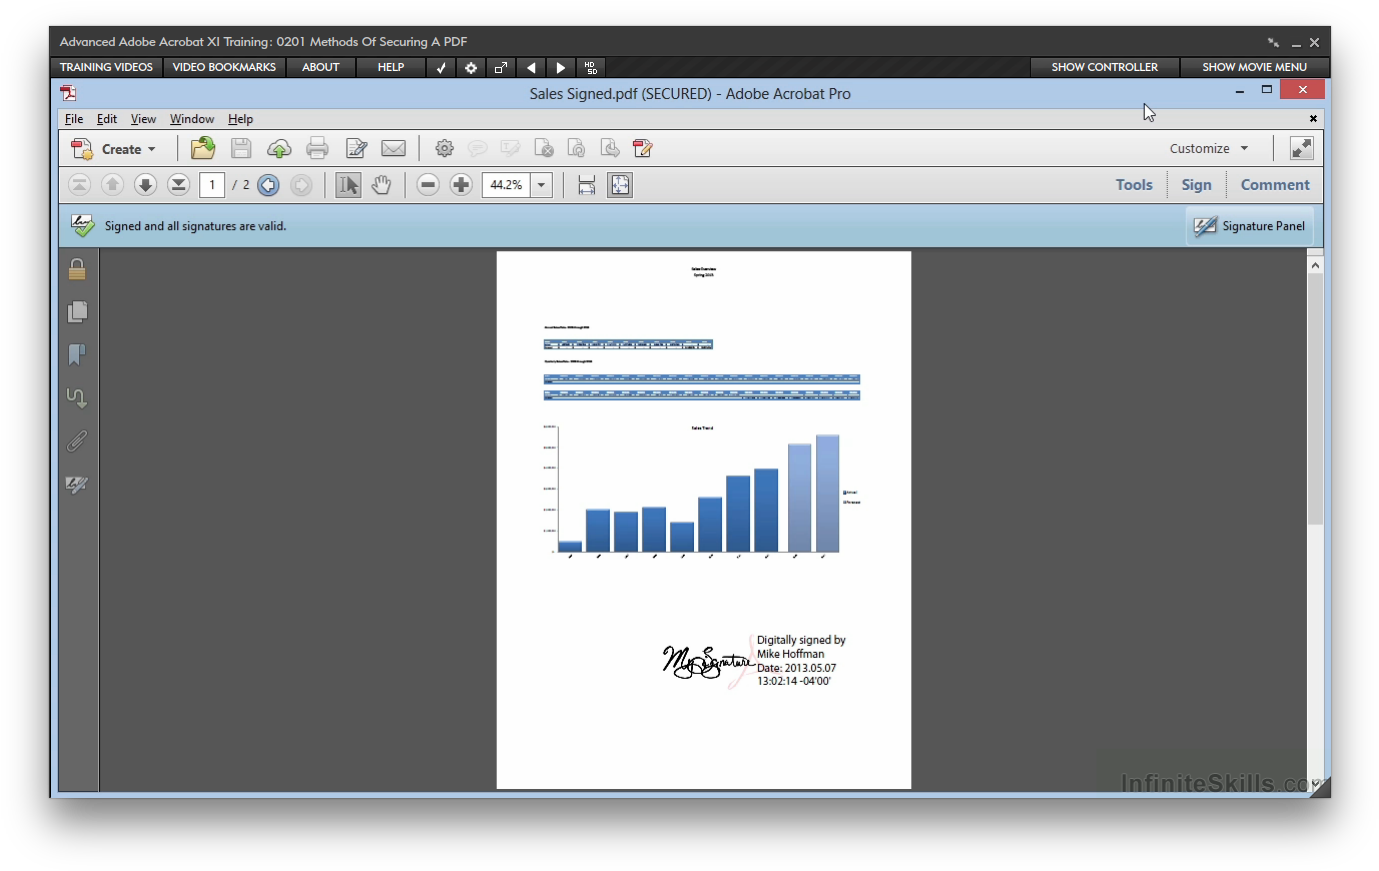This screenshot has width=1379, height=871.
Task: Open the Attachments paperclip panel
Action: [x=77, y=441]
